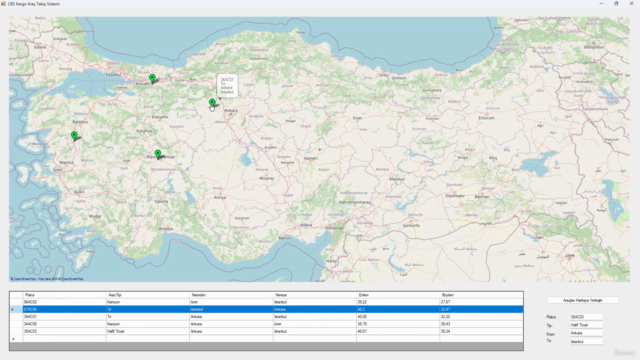Sort by the AracTipi column header
Screen dimensions: 640x360
pyautogui.click(x=148, y=295)
